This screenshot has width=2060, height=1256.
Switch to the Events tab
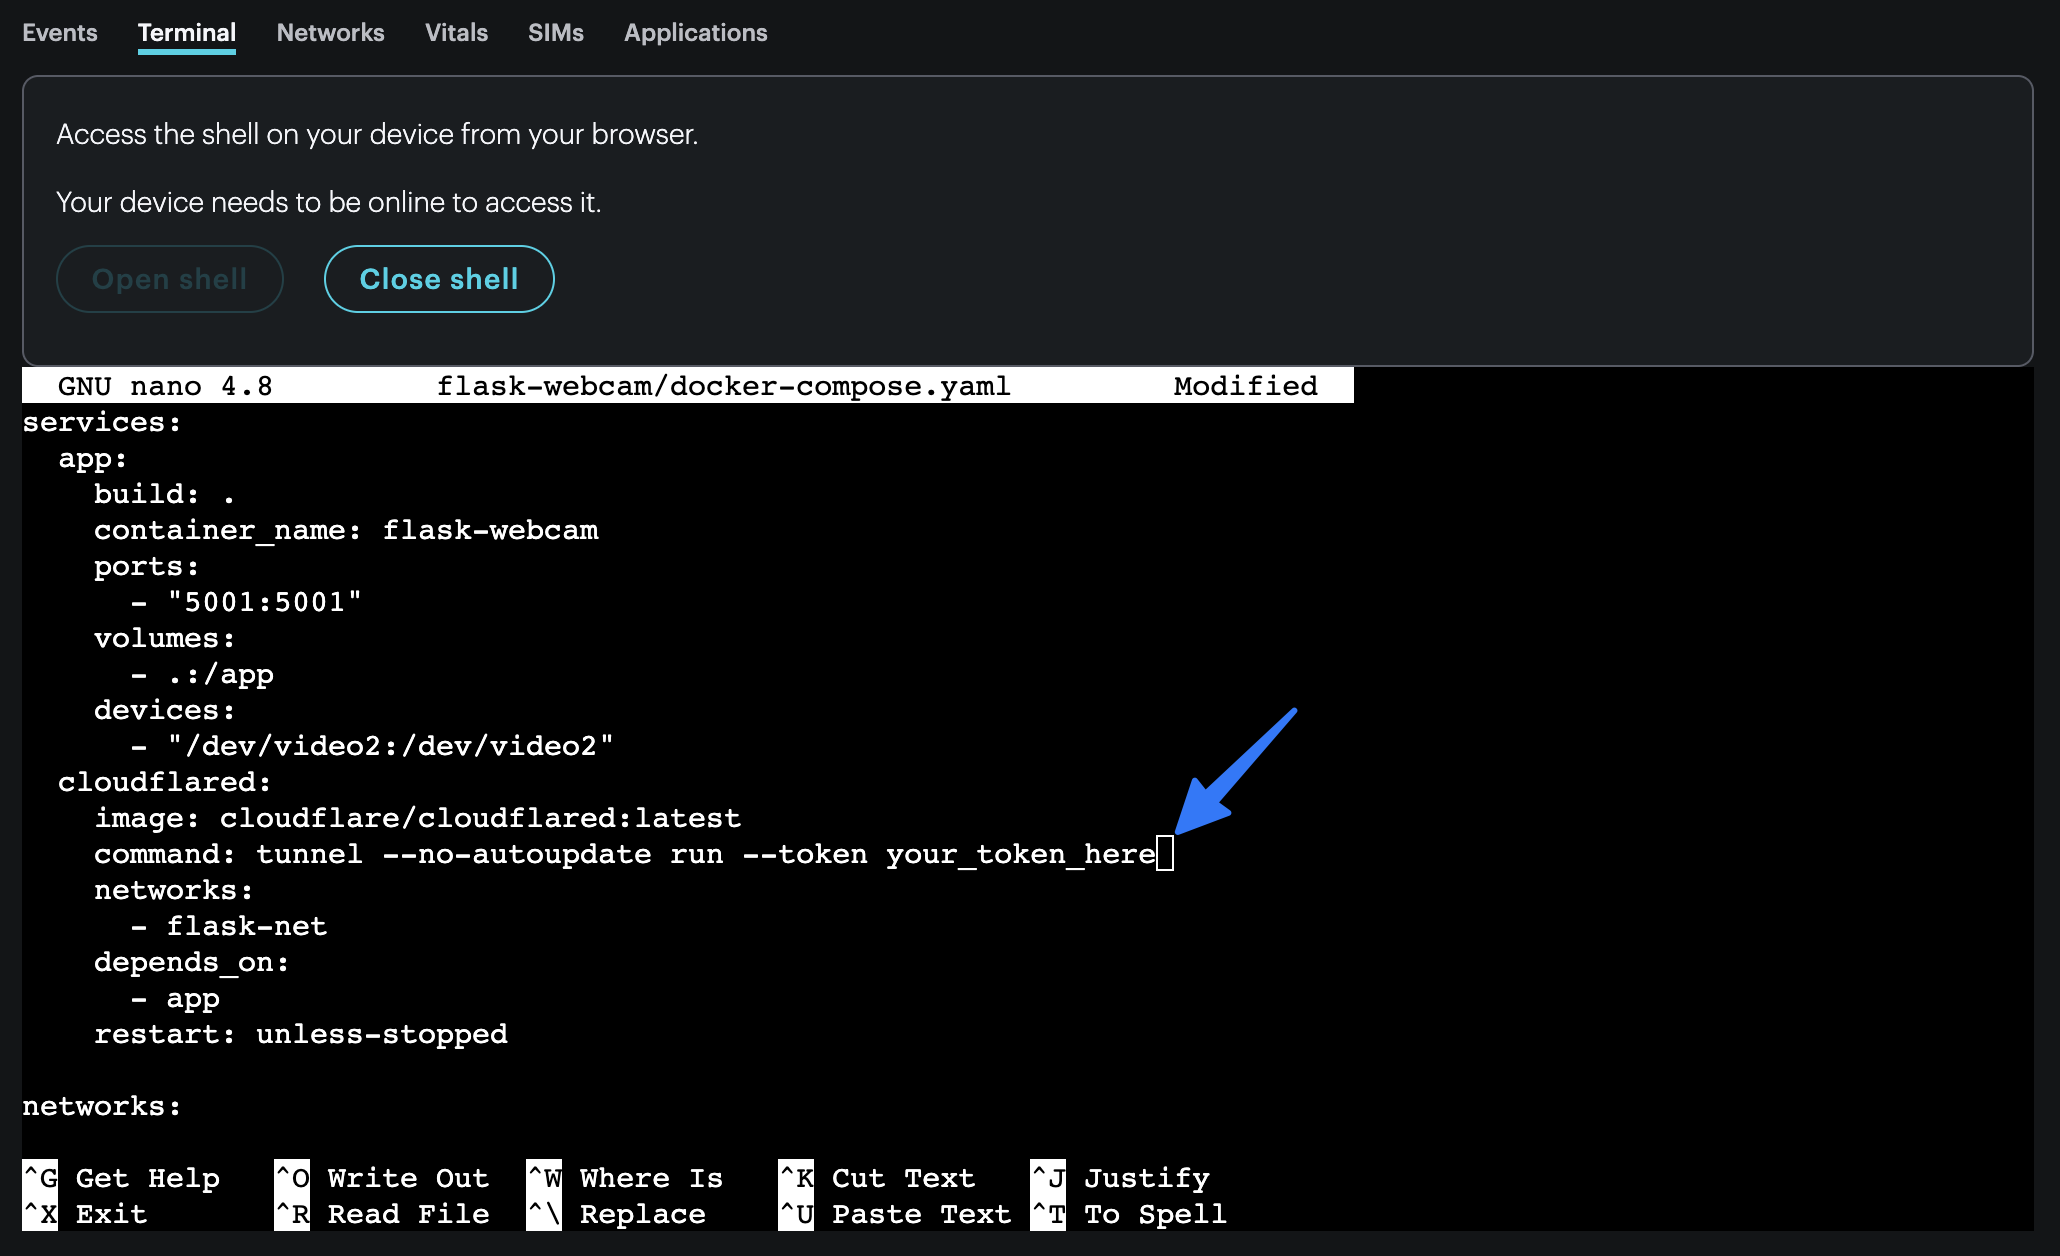pyautogui.click(x=60, y=33)
